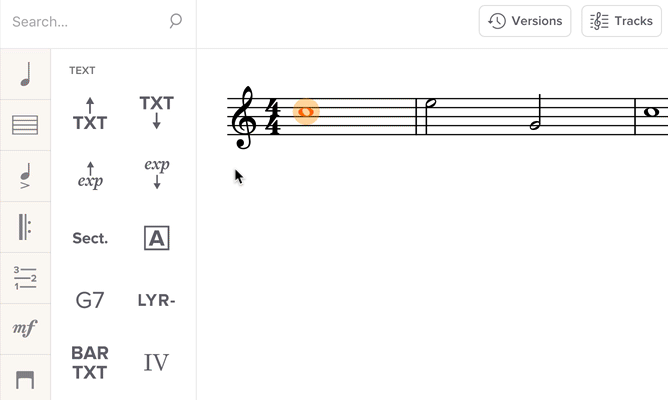Click the Search input field
The height and width of the screenshot is (400, 668).
pos(85,21)
